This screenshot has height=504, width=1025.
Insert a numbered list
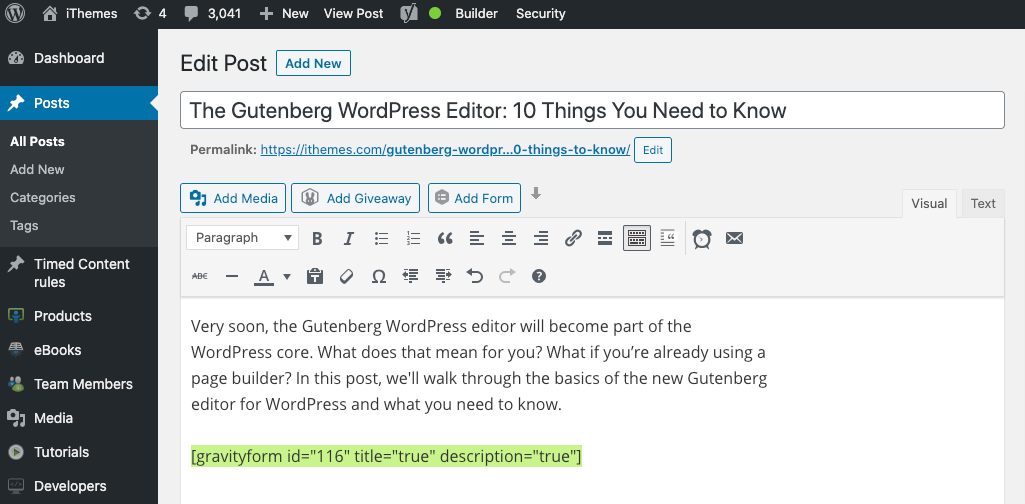click(413, 239)
